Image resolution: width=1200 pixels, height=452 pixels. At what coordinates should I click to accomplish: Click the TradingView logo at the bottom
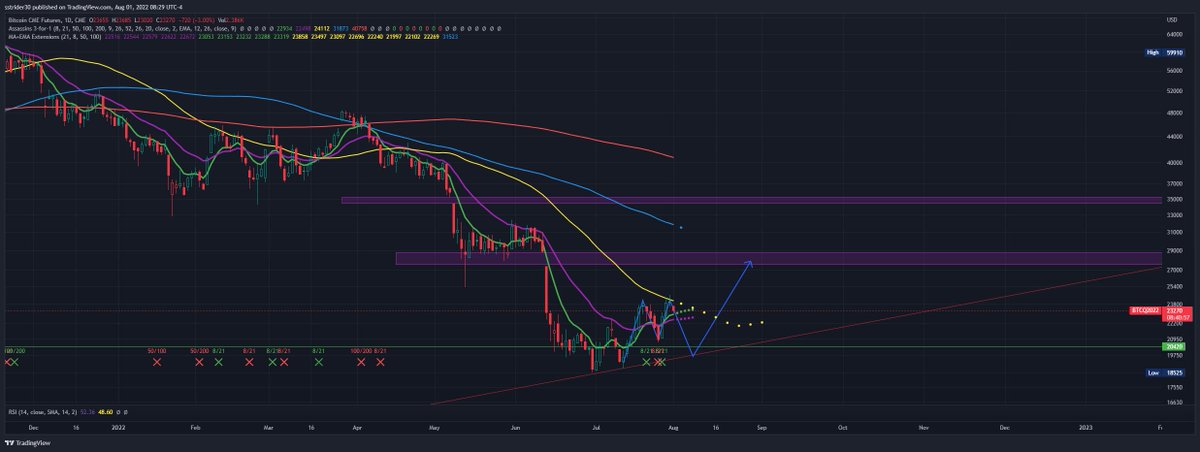pos(27,442)
